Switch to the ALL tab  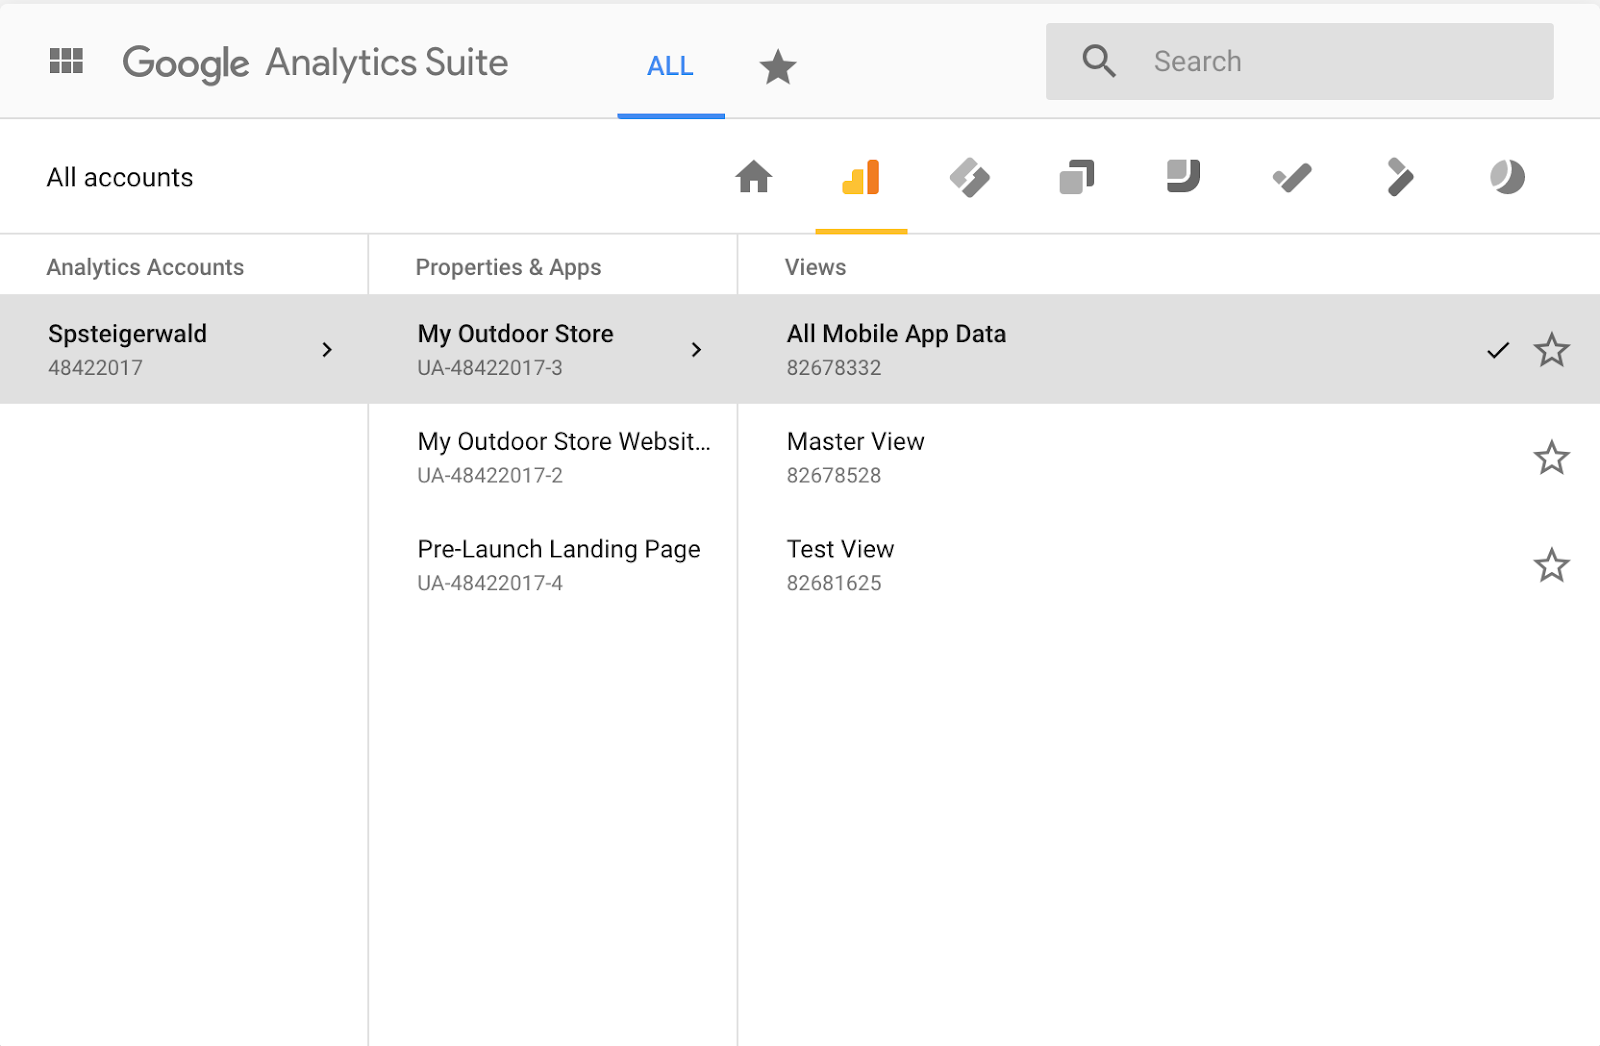(x=670, y=66)
